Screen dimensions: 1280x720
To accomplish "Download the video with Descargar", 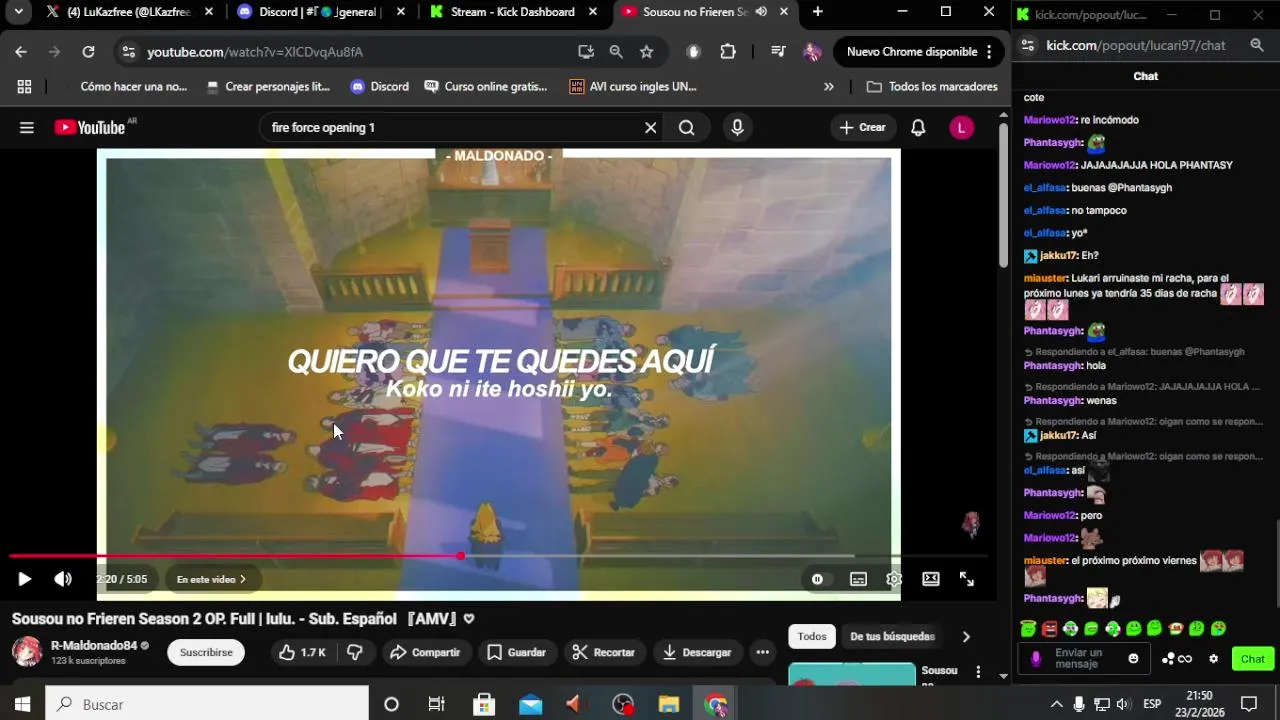I will pos(697,652).
